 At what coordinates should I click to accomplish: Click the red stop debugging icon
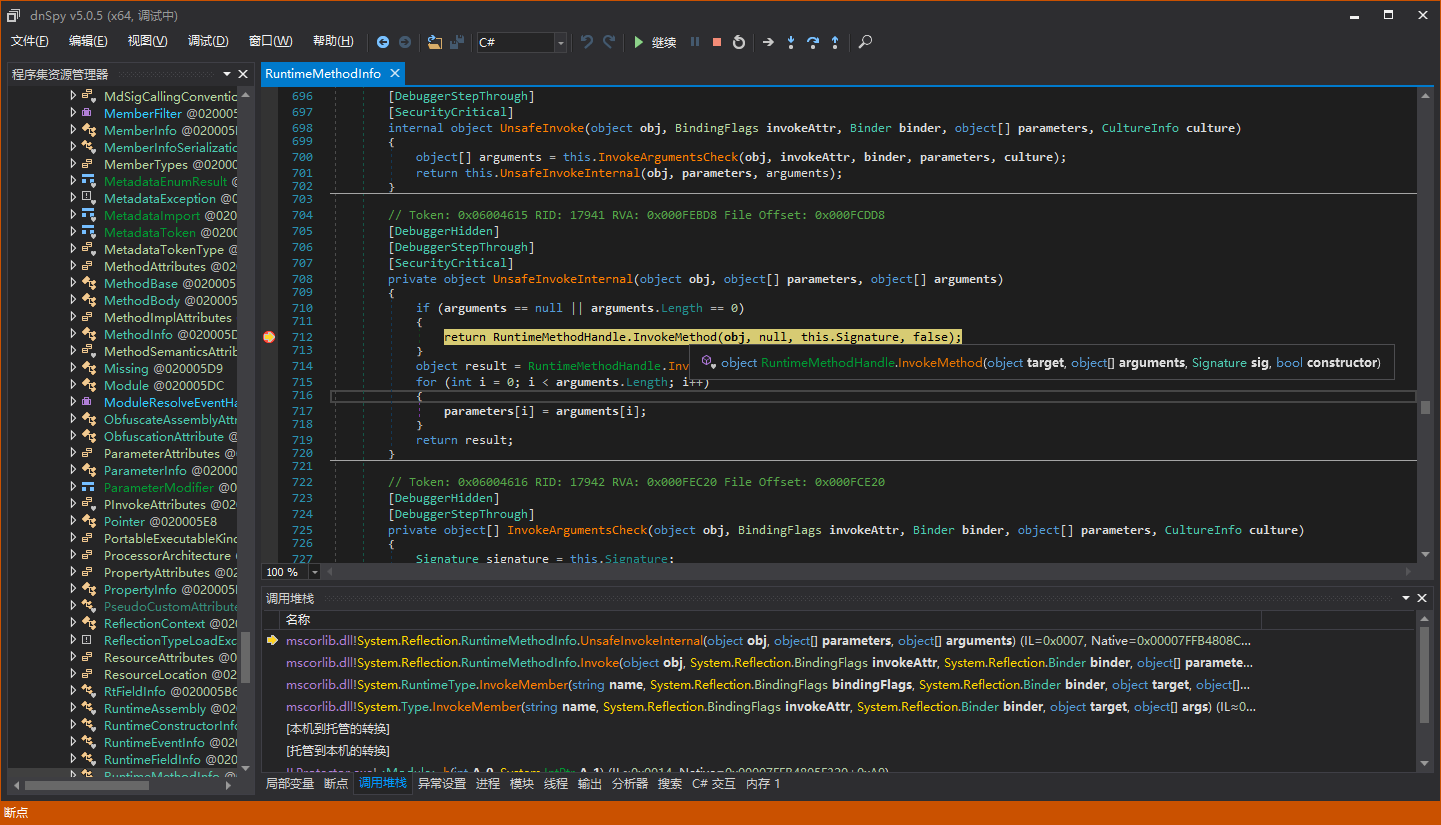click(717, 42)
